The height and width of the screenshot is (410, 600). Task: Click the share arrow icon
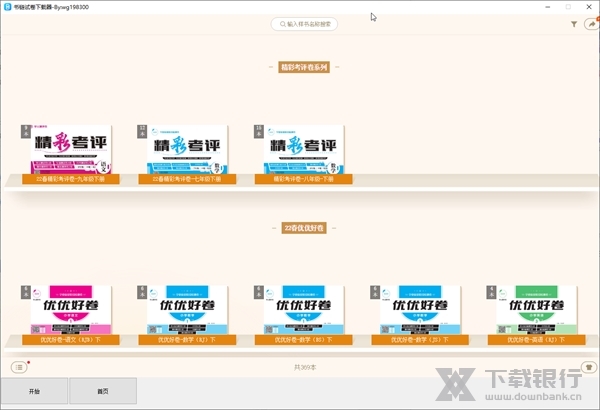(590, 24)
